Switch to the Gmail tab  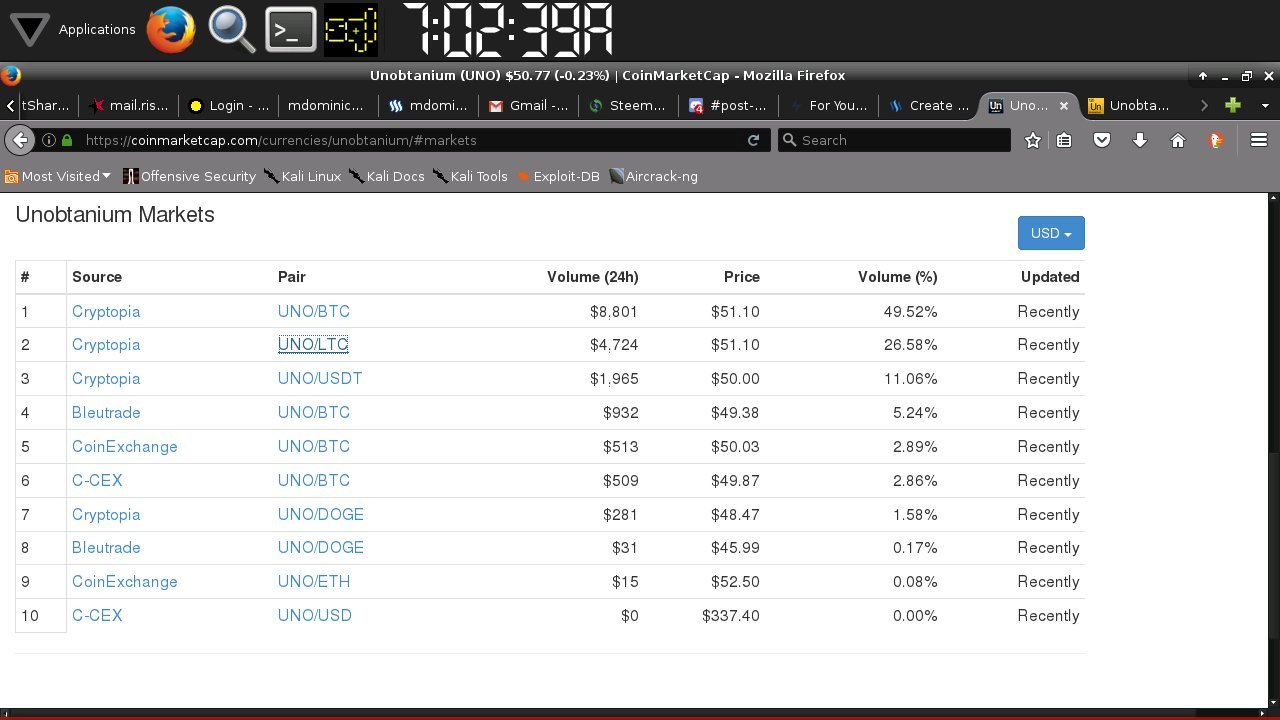tap(529, 105)
